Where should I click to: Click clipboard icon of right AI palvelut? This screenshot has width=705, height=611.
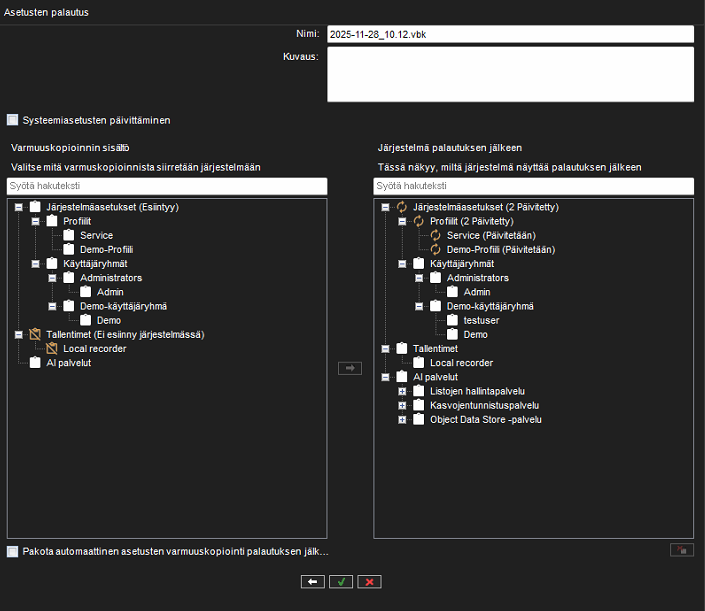pyautogui.click(x=402, y=376)
